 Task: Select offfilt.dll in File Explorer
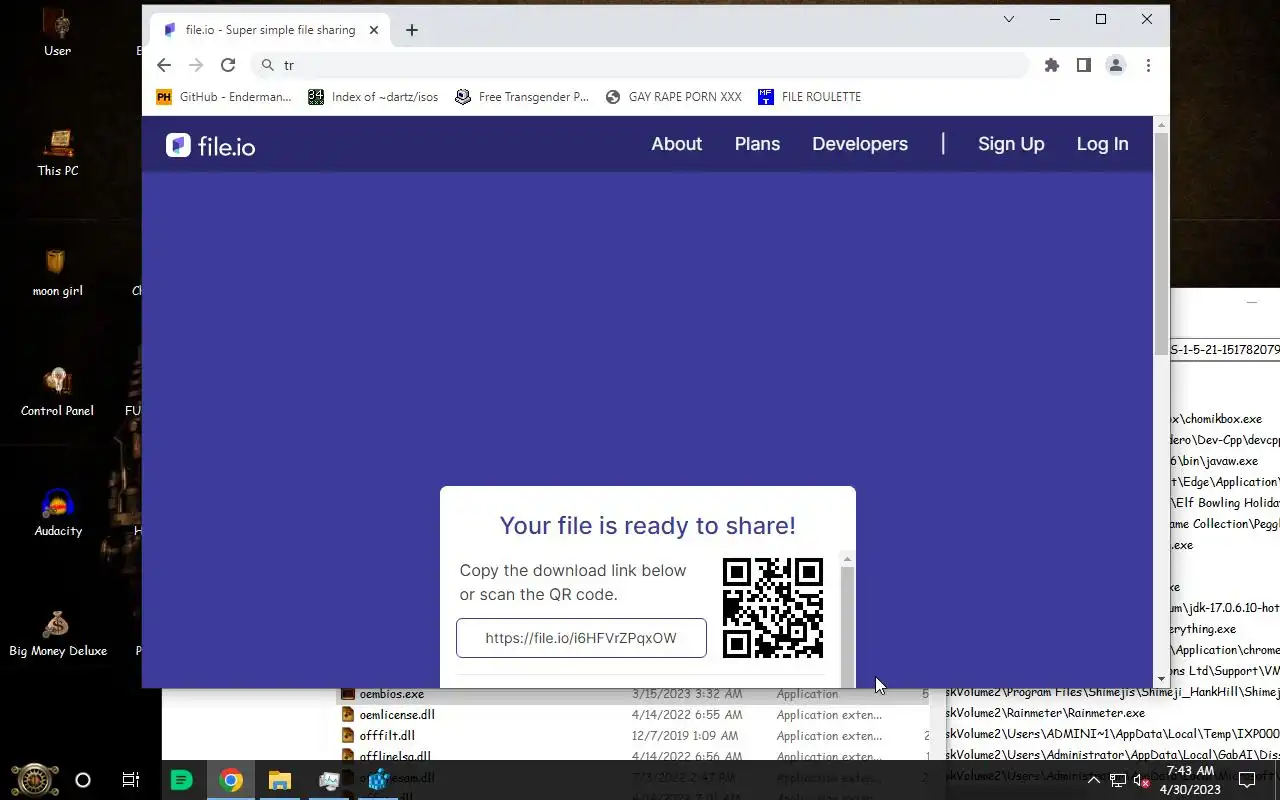(x=387, y=736)
